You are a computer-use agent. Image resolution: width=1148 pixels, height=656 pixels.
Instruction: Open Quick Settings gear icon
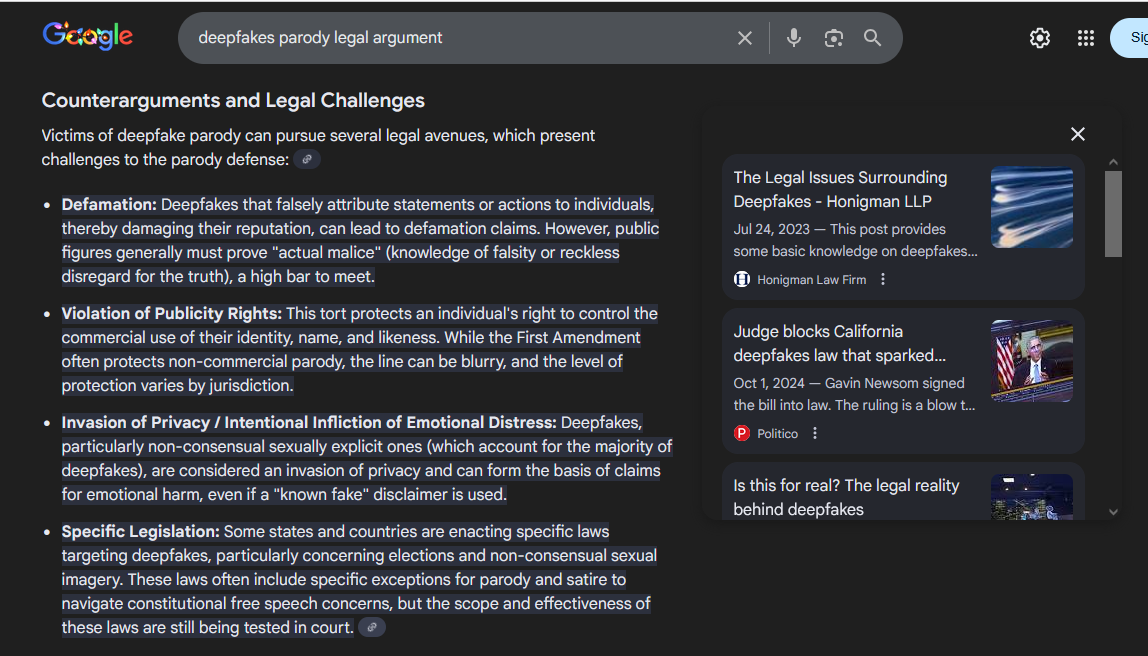(1040, 38)
